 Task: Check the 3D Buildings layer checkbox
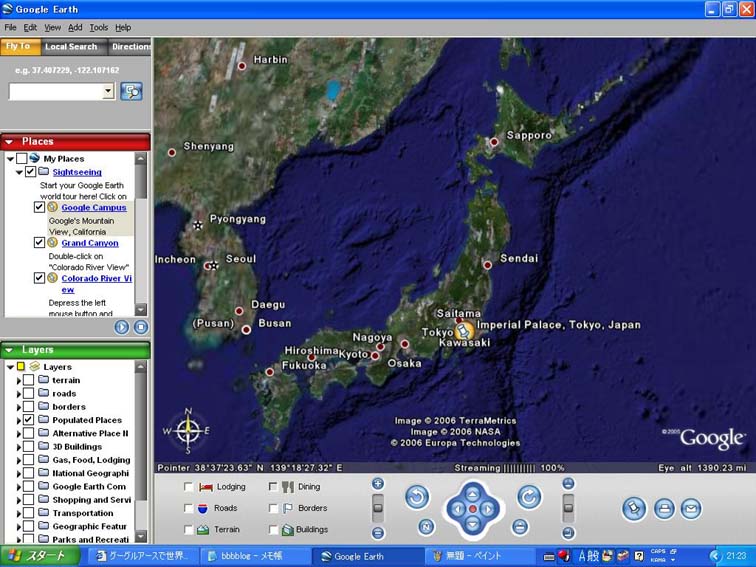[28, 446]
